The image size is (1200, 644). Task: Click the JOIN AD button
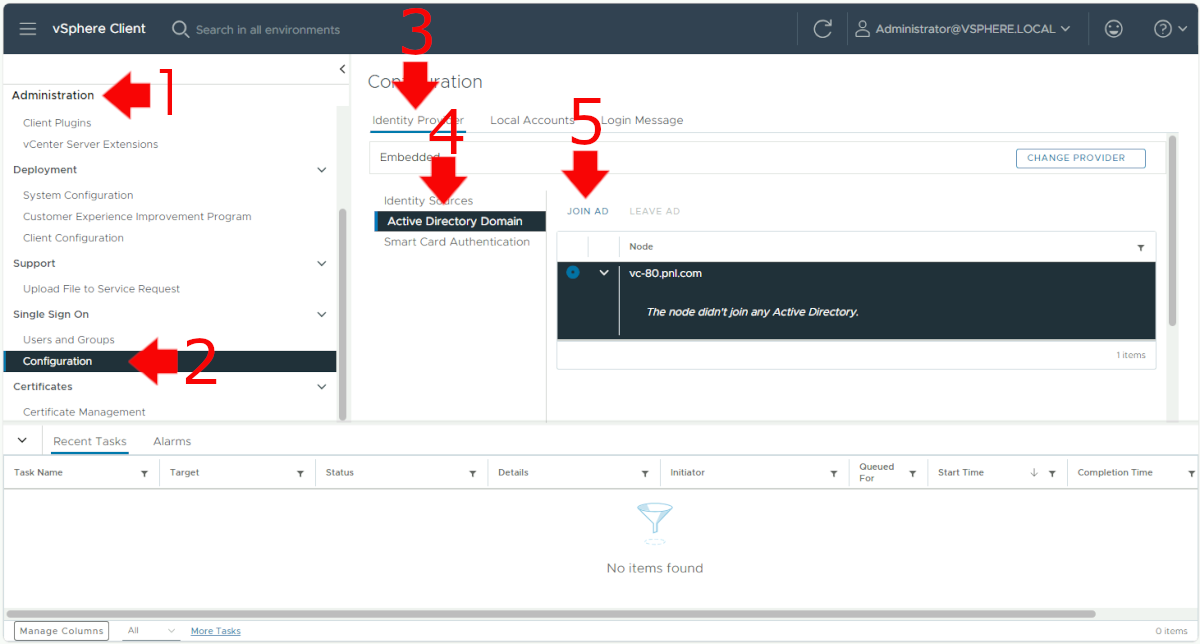pyautogui.click(x=588, y=212)
